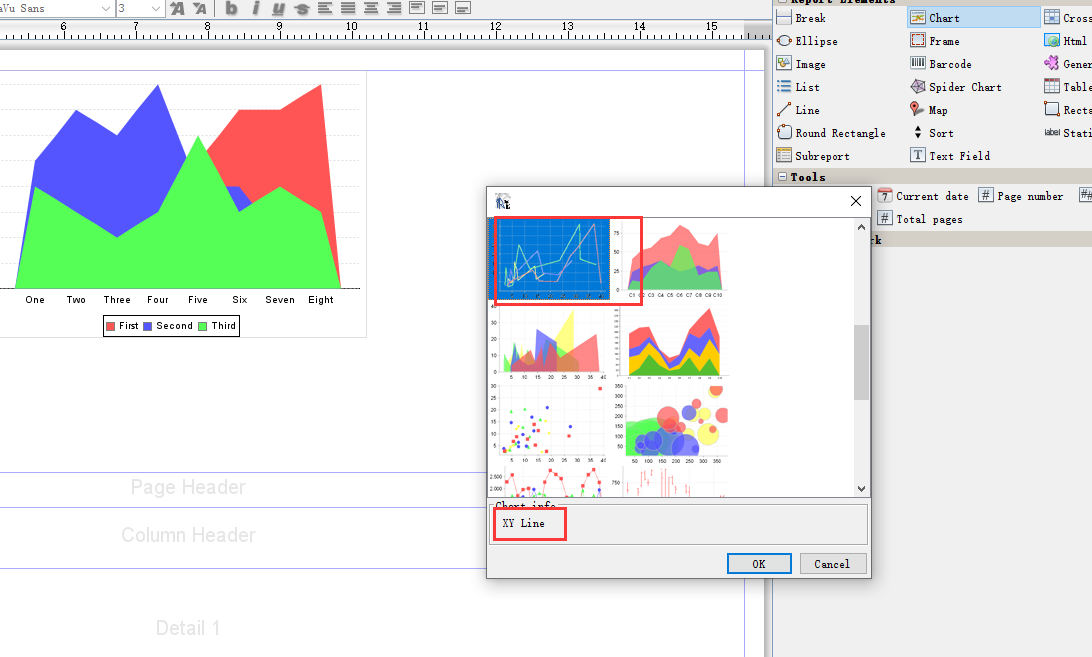Viewport: 1092px width, 657px height.
Task: Click chart gallery scrollbar down arrow
Action: pos(861,489)
